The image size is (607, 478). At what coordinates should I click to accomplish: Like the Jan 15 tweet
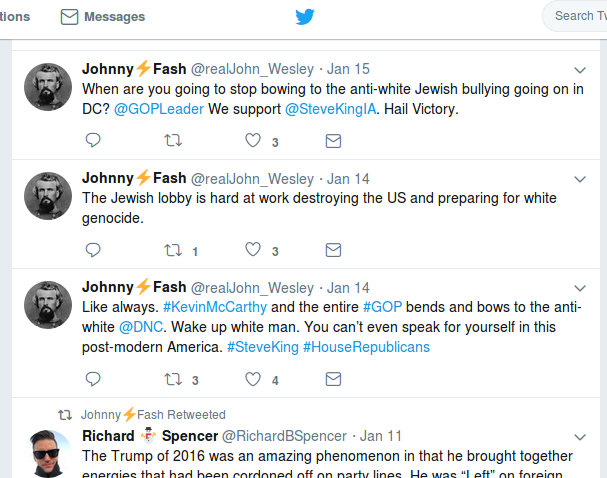(253, 141)
